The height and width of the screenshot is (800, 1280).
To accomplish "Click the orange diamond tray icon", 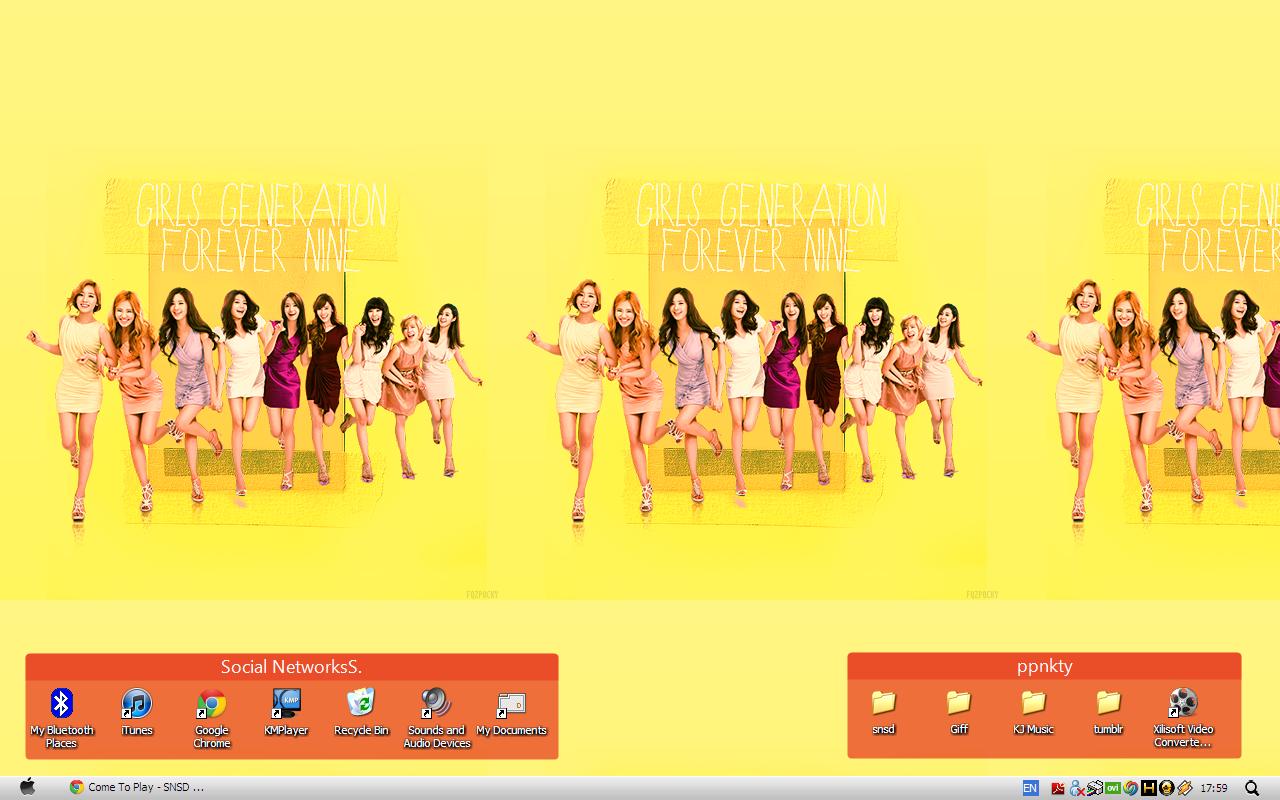I will (x=1185, y=788).
